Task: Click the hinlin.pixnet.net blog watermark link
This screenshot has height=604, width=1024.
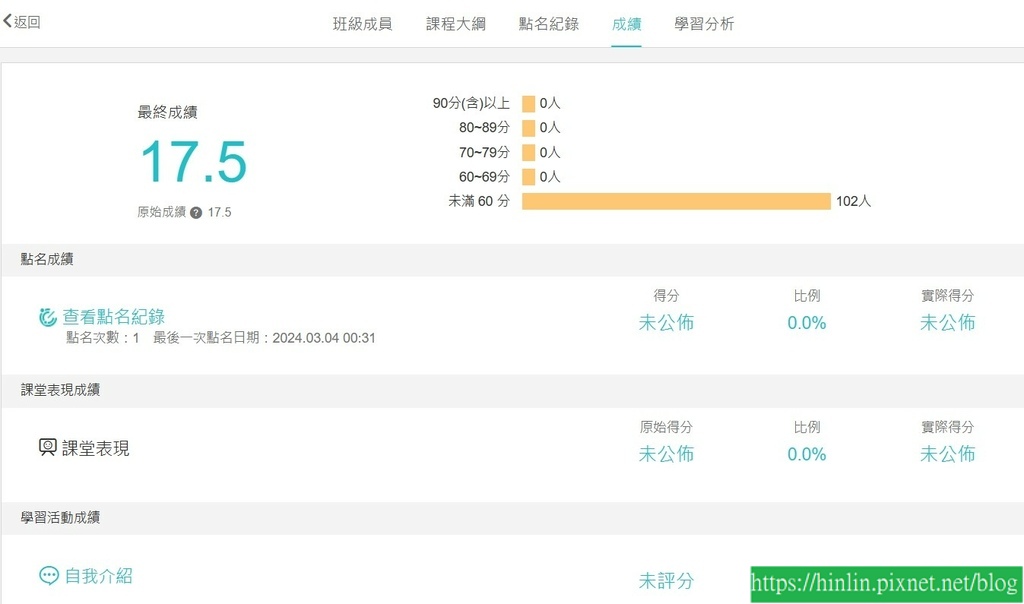Action: point(886,584)
